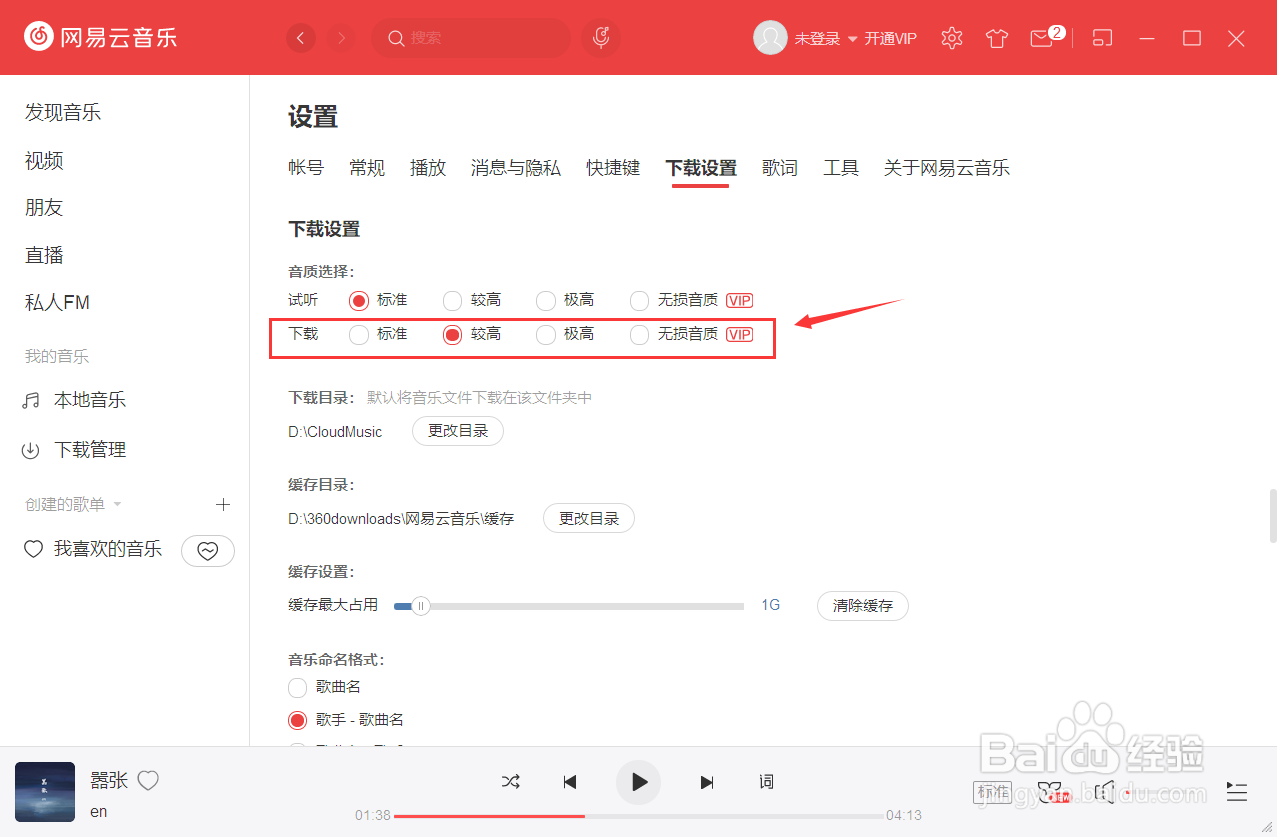1277x837 pixels.
Task: Go forward with the right arrow button
Action: pos(342,38)
